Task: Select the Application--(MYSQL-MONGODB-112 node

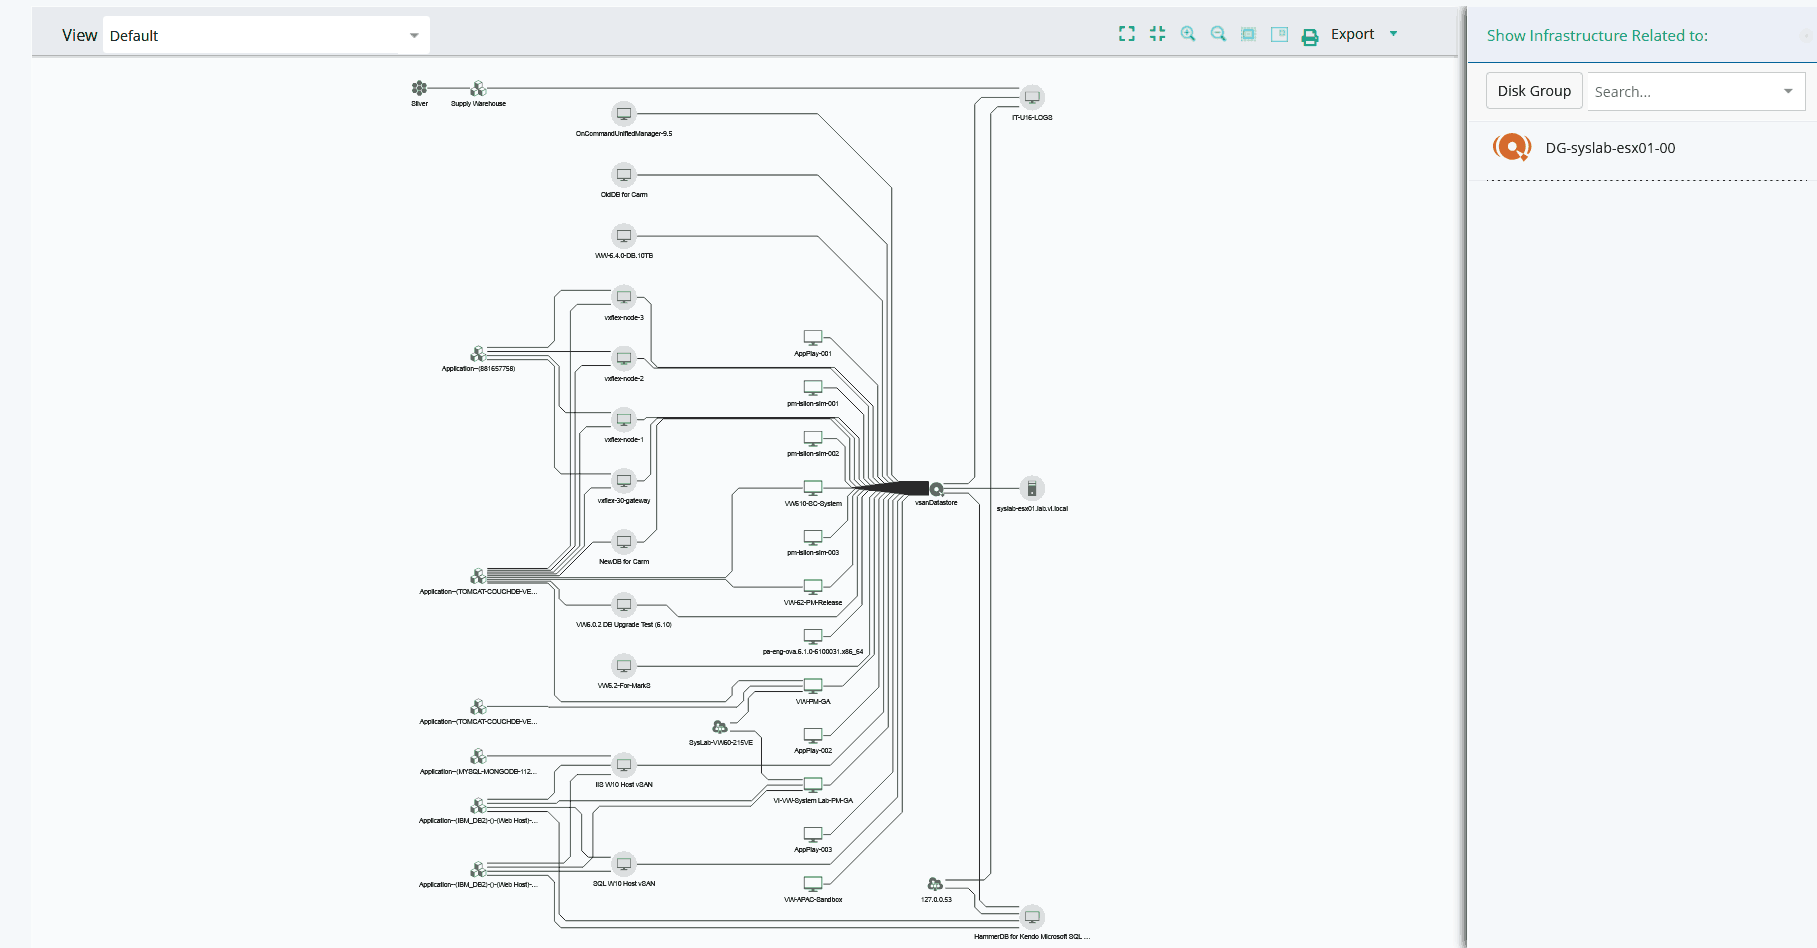Action: 478,757
